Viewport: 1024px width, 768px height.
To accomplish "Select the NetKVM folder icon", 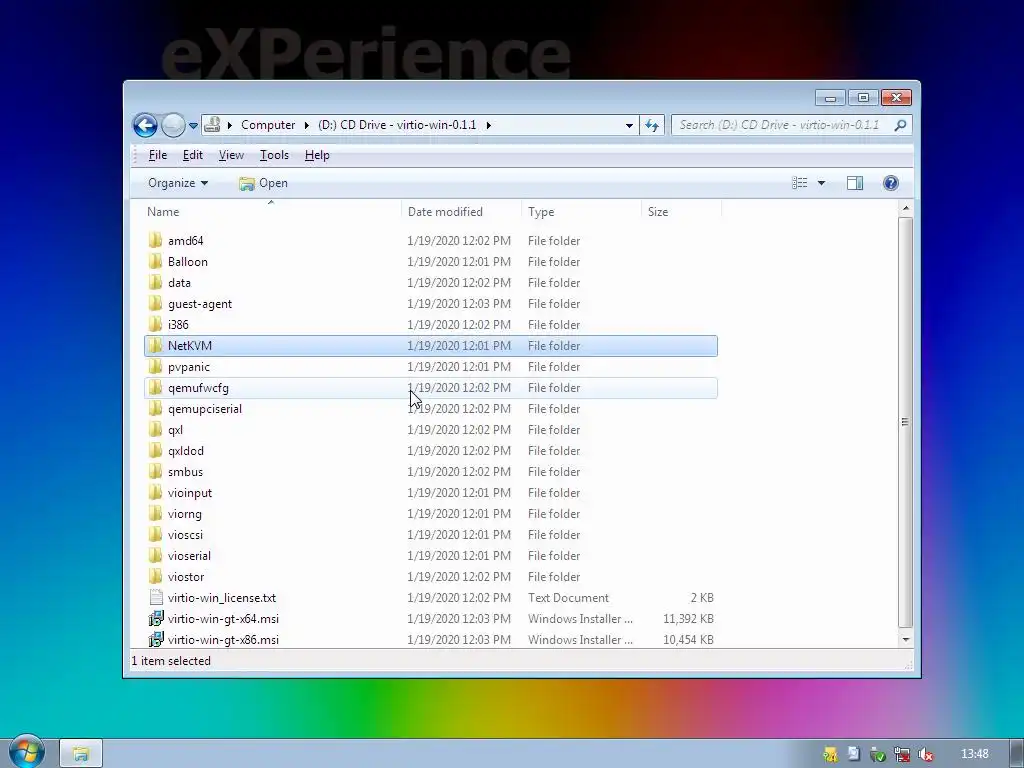I will [155, 345].
